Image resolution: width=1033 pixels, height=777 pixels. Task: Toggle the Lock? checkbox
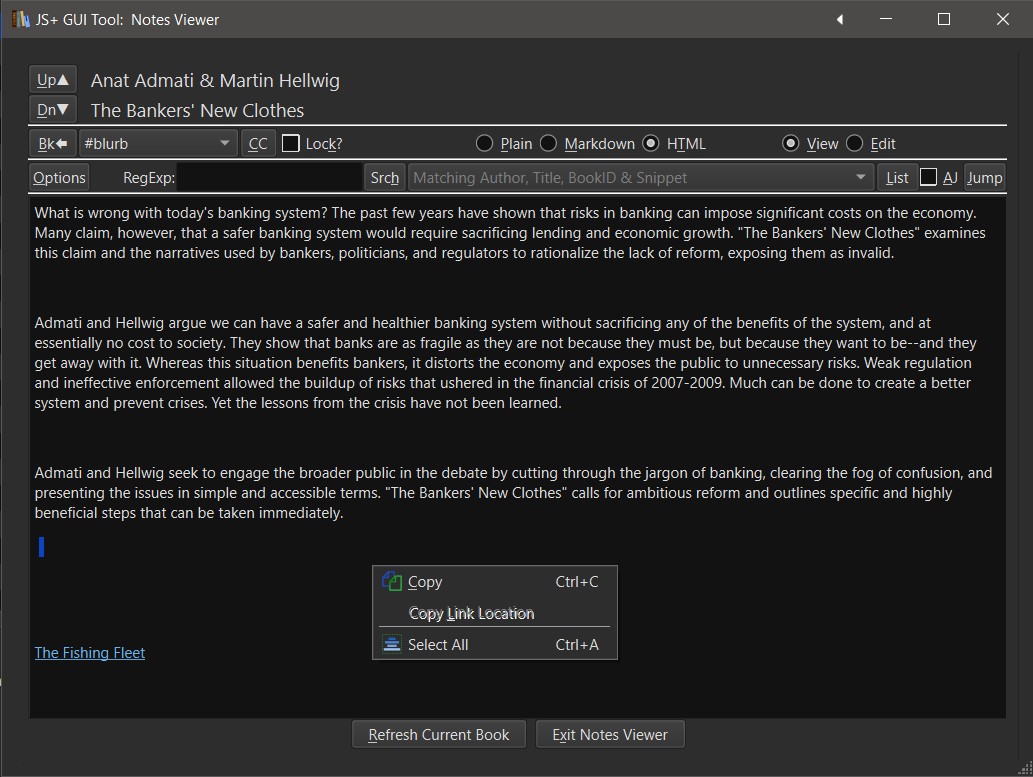pos(291,143)
